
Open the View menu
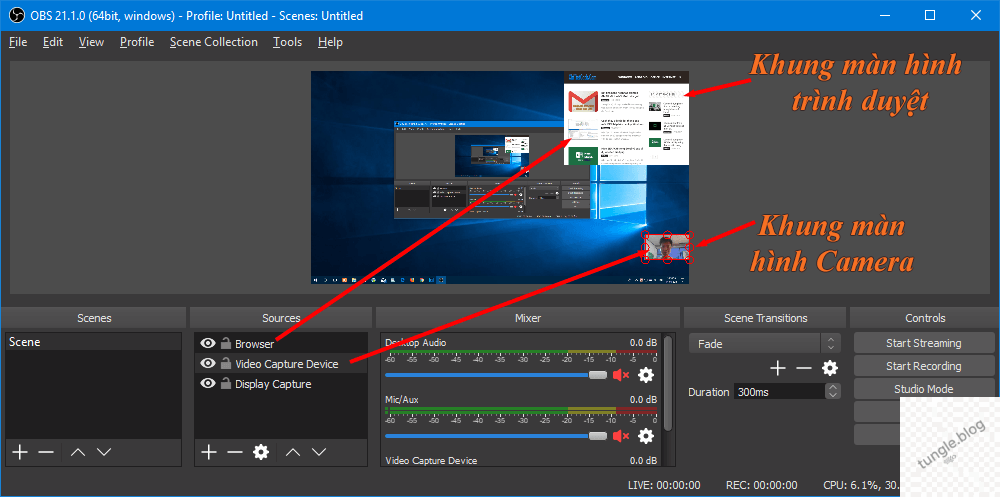coord(91,42)
